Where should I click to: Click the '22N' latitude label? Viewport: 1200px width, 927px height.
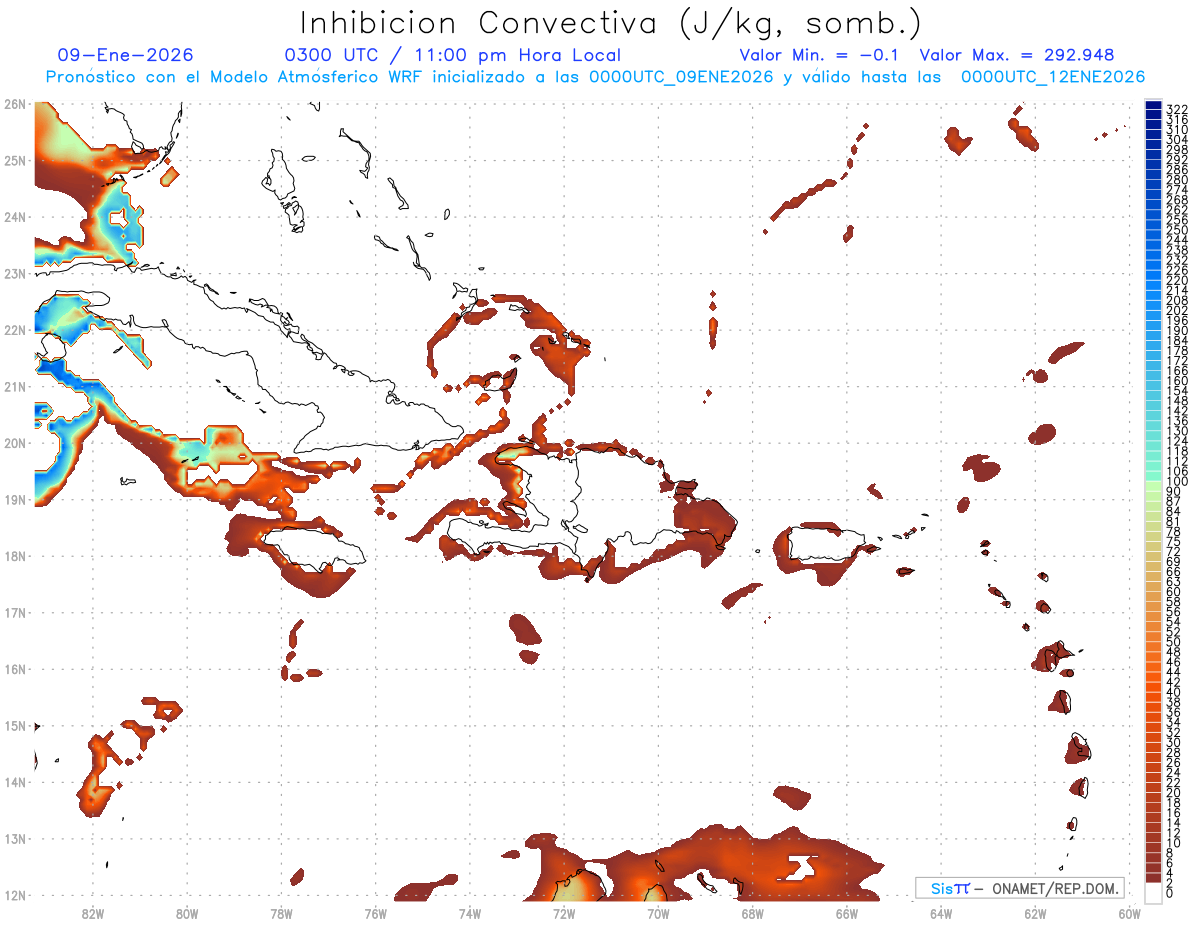point(14,330)
